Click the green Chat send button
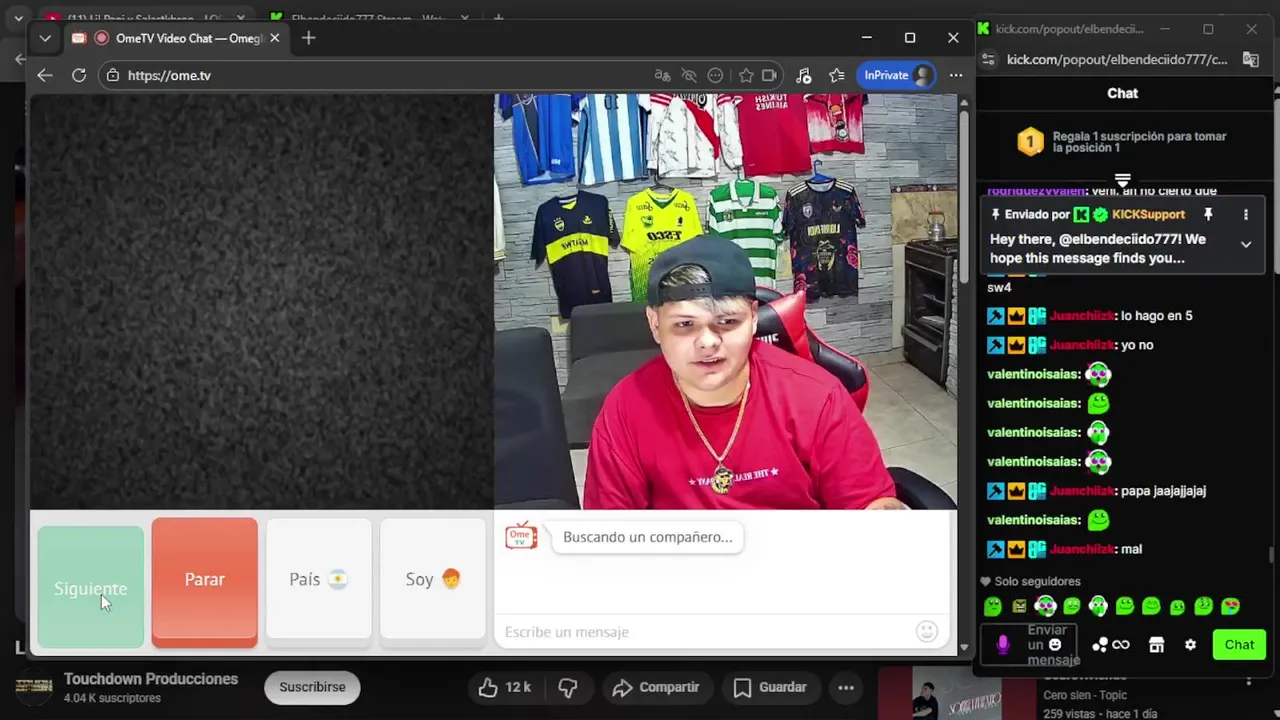 point(1239,645)
